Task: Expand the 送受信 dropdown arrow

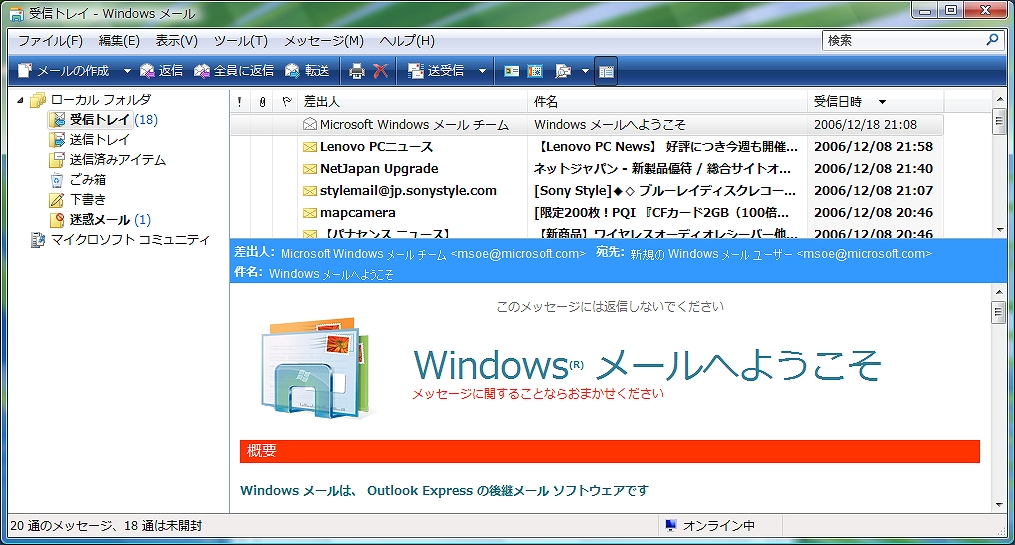Action: [482, 71]
